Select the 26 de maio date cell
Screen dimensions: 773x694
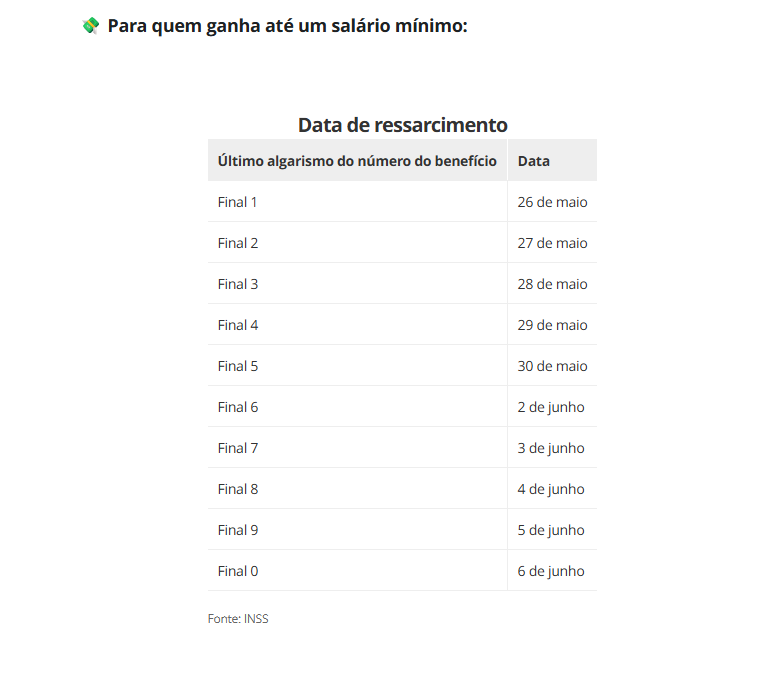coord(552,202)
